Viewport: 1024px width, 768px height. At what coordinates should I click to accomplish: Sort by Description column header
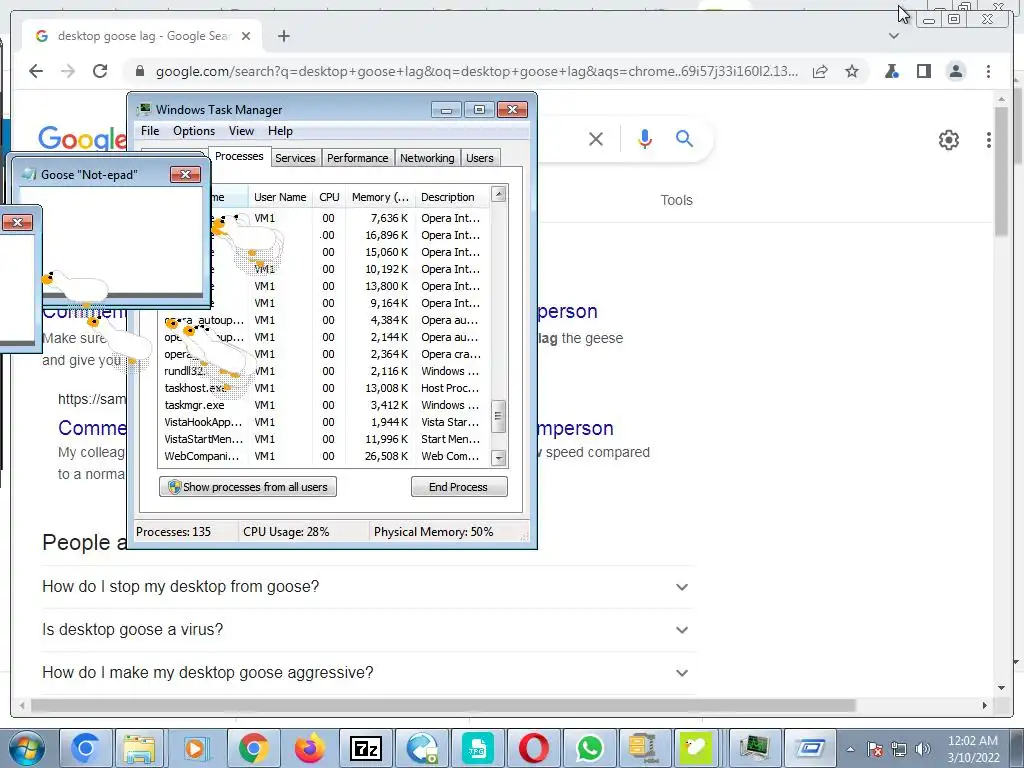pos(452,197)
